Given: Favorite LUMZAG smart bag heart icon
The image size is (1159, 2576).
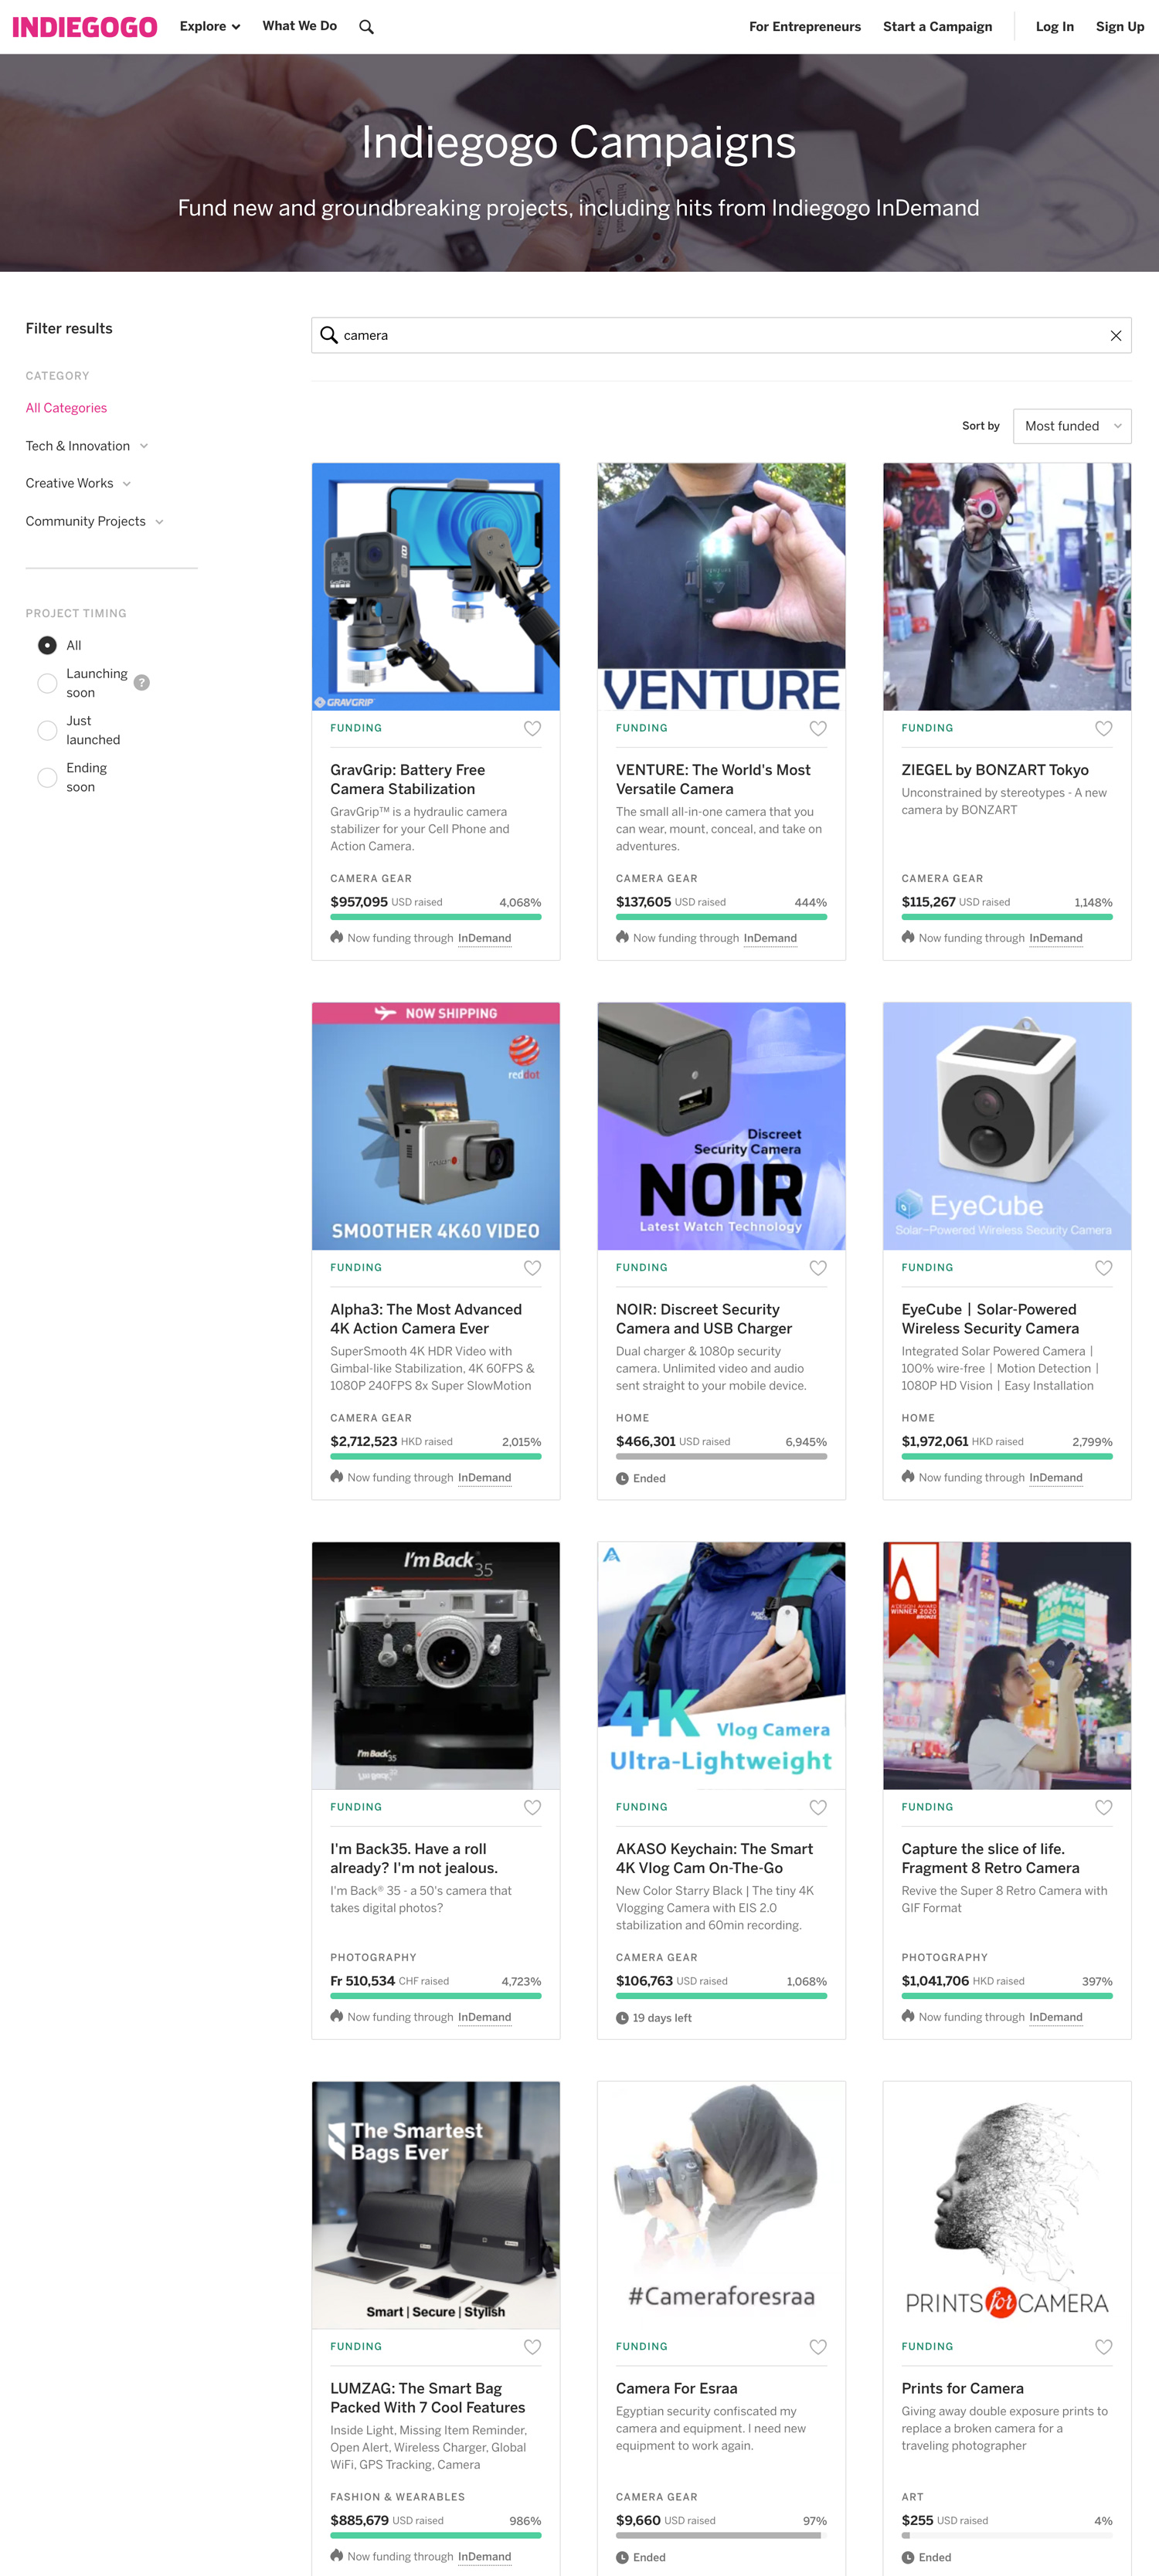Looking at the screenshot, I should [532, 2347].
